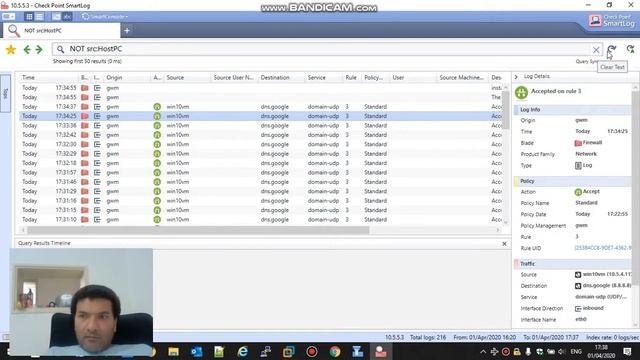
Task: Click the vertical scrollbar of log table
Action: [x=506, y=109]
